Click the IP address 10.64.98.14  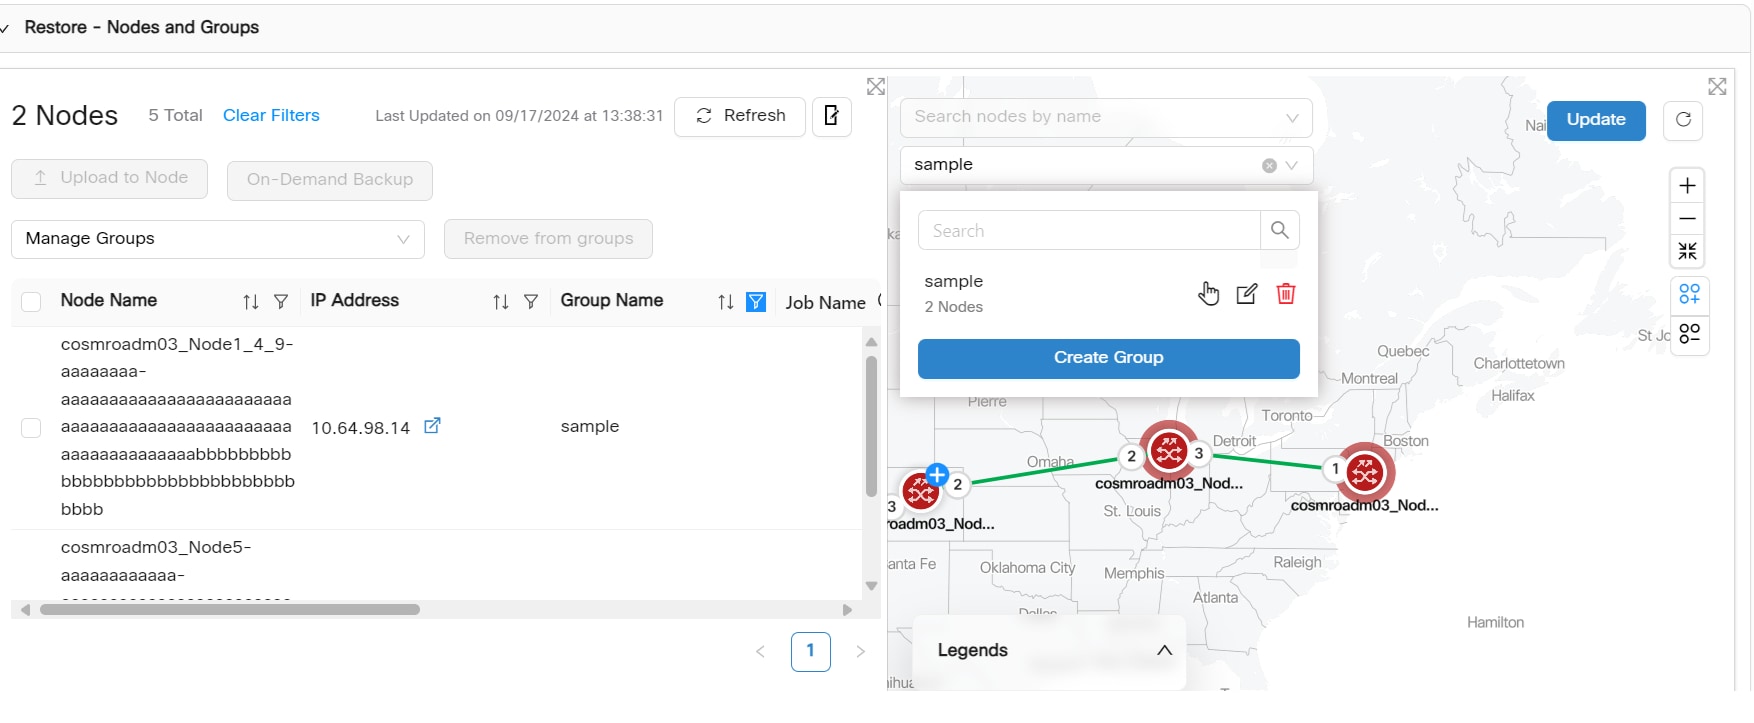361,429
